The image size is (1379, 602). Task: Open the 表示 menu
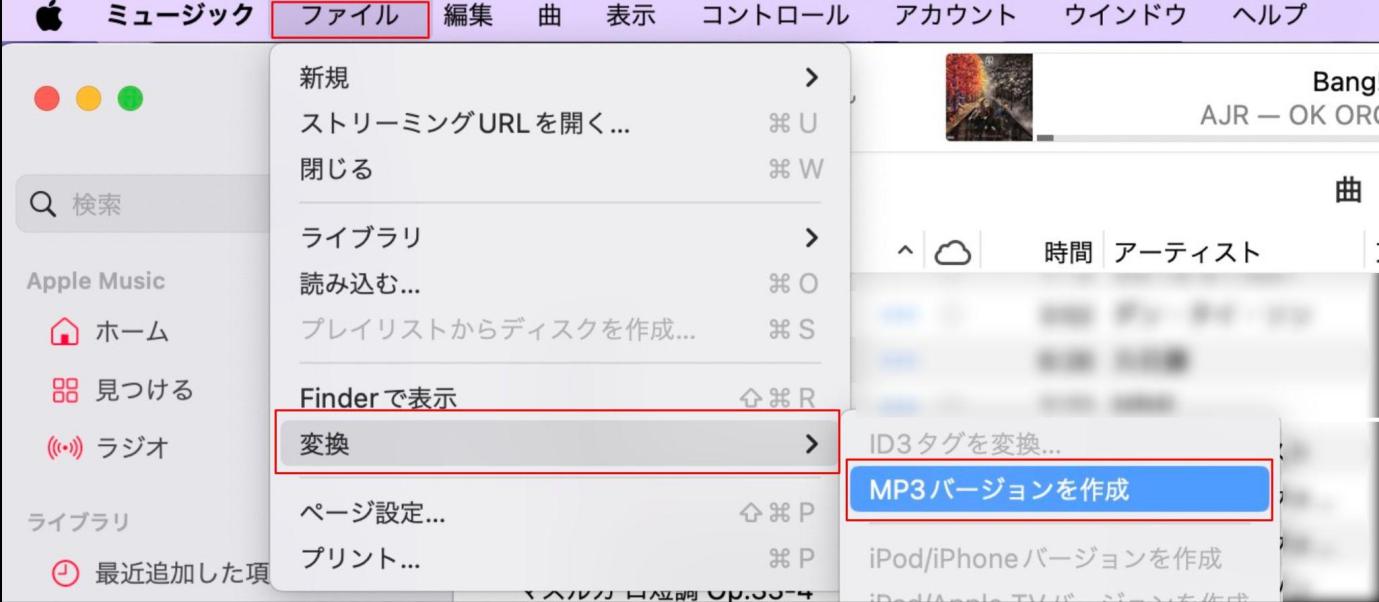coord(631,17)
